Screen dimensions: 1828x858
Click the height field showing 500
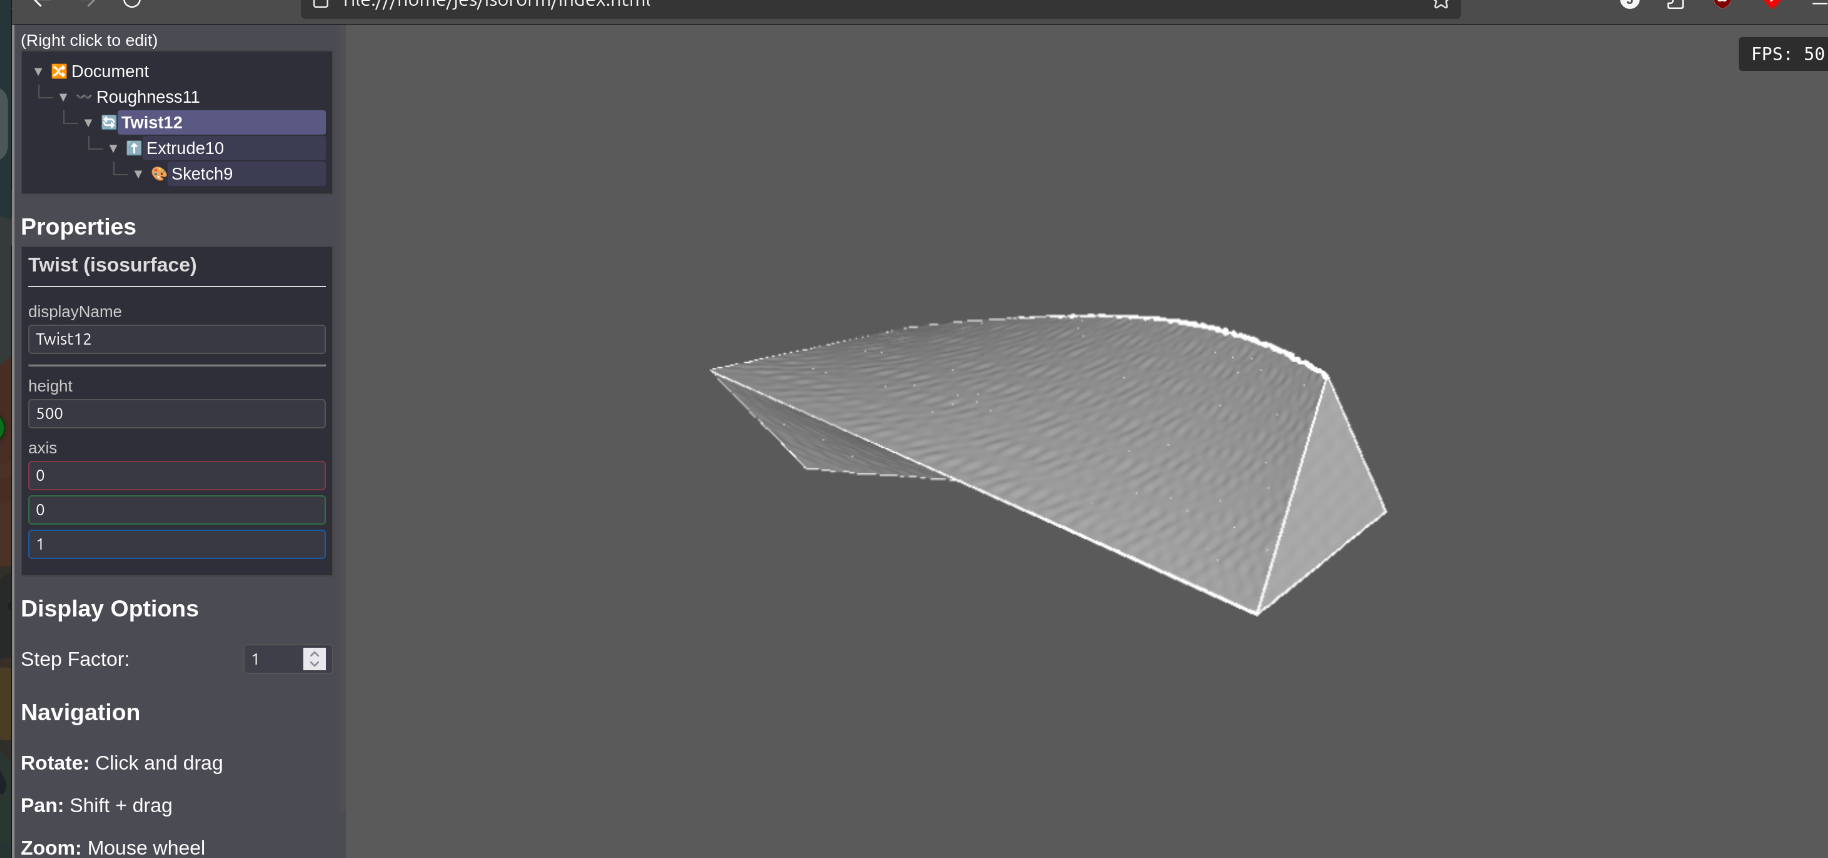tap(176, 413)
